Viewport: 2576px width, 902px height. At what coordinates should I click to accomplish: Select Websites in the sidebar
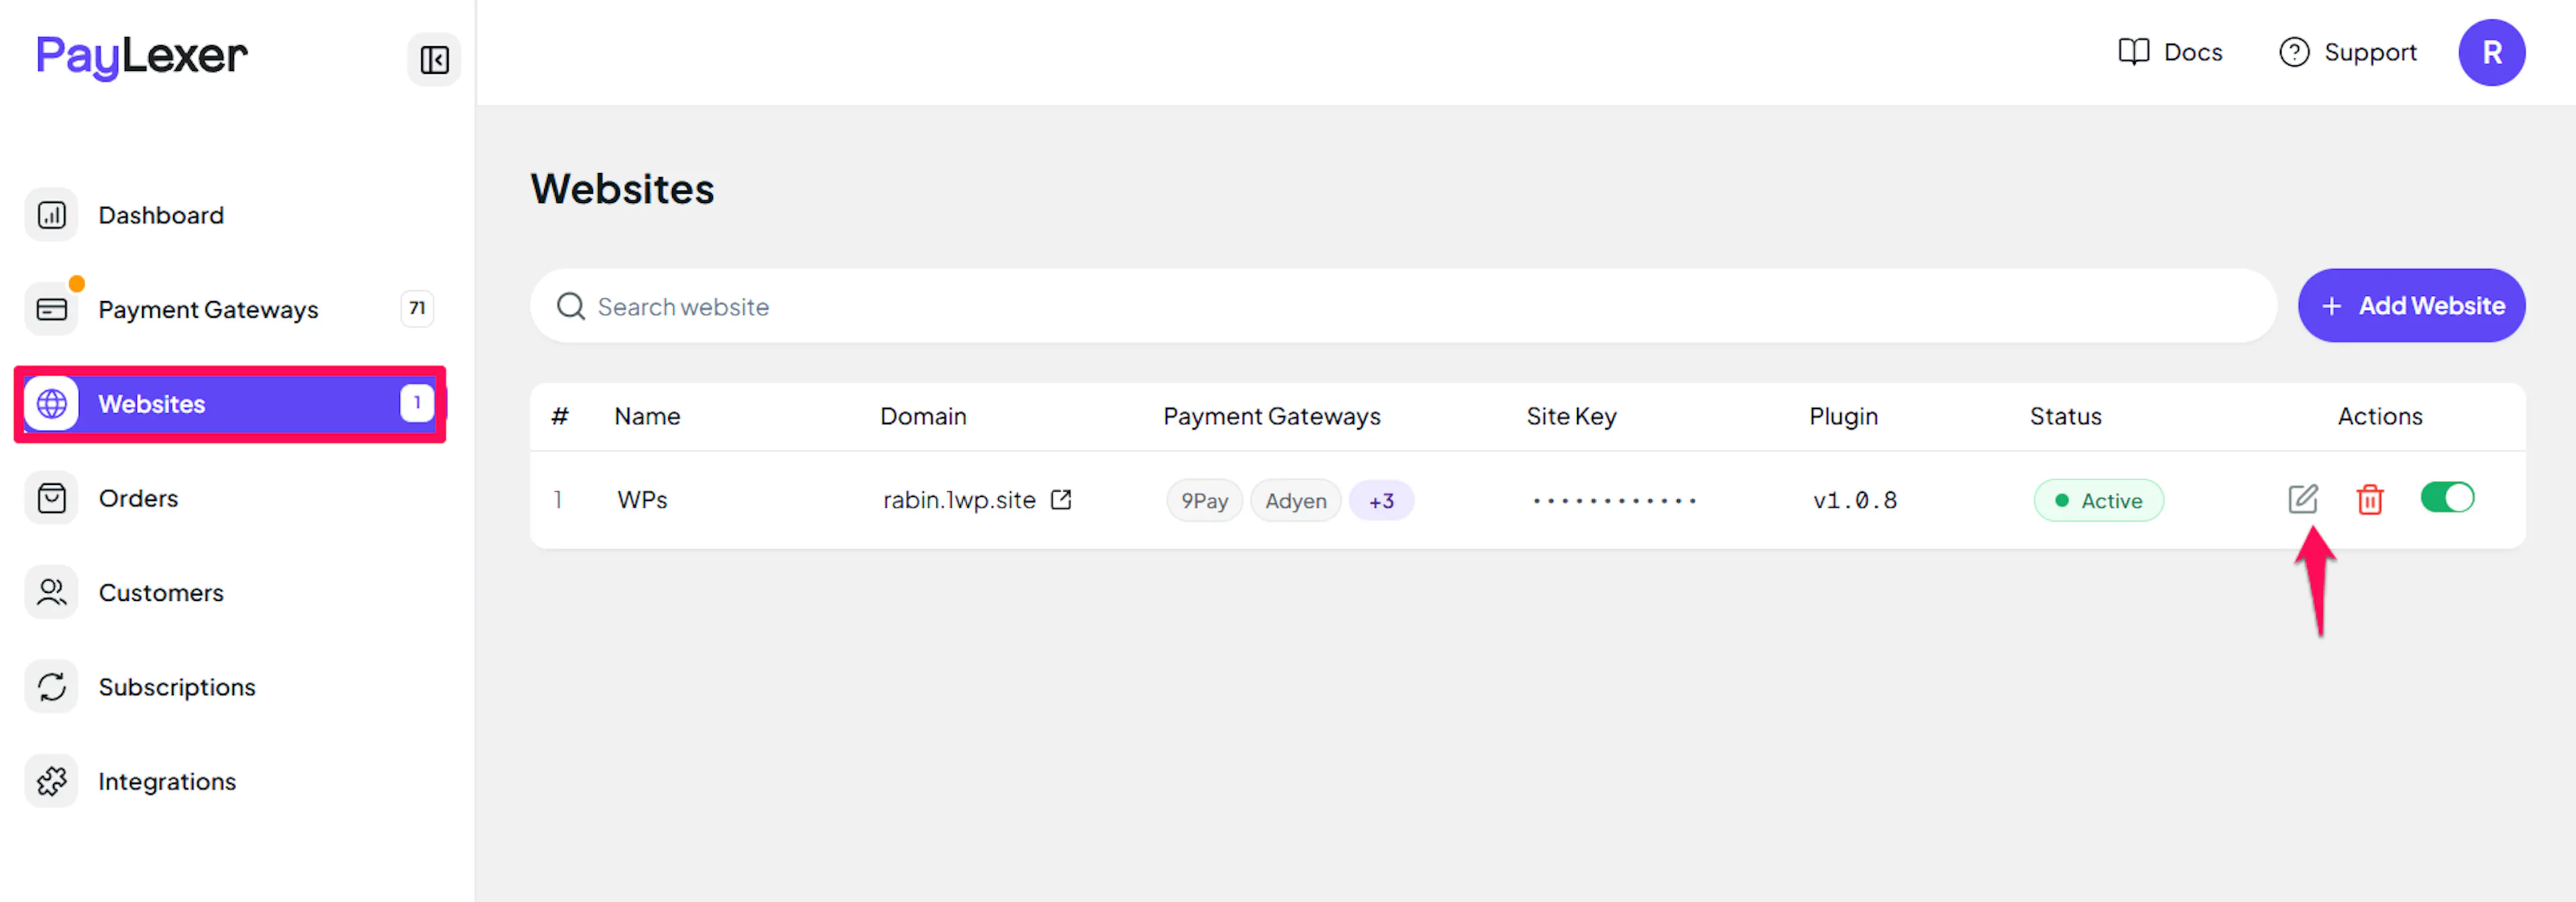tap(230, 403)
